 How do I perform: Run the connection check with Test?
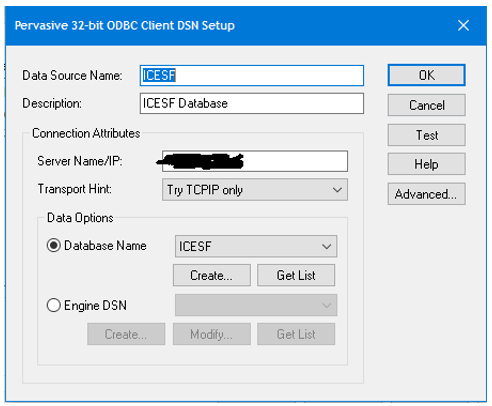click(426, 135)
